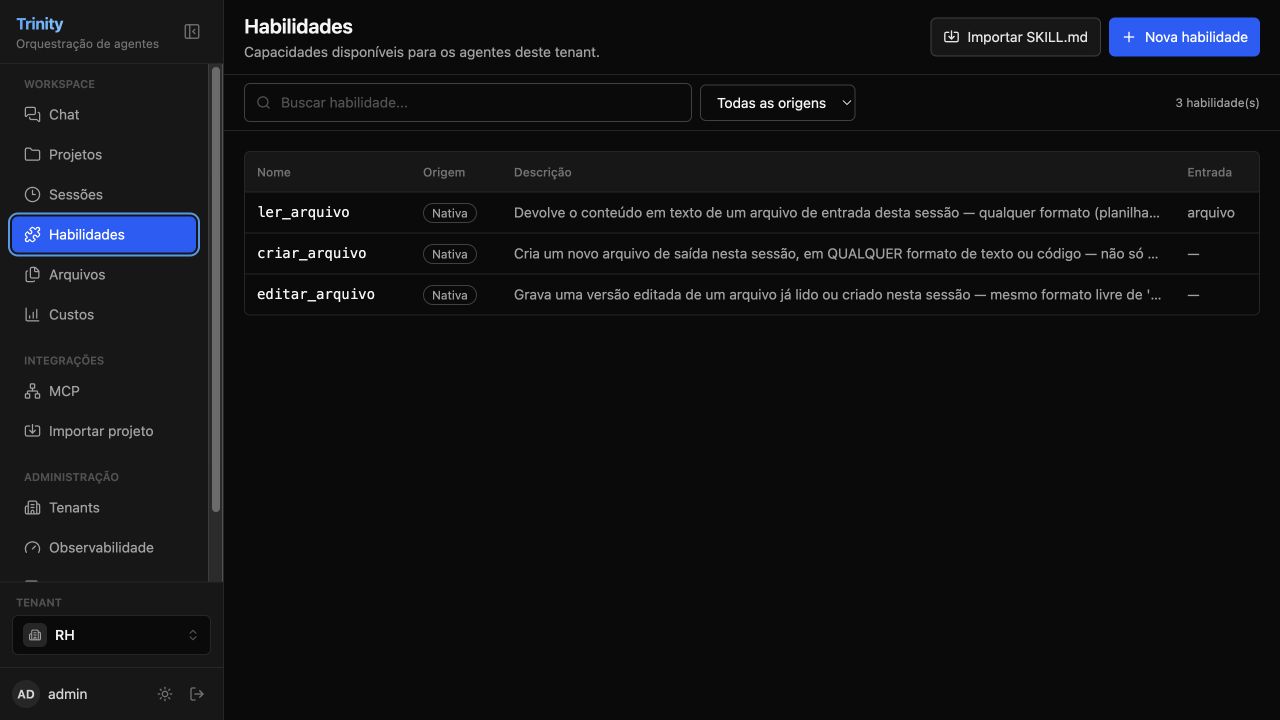Open the Todas as origens dropdown
1280x720 pixels.
coord(777,102)
